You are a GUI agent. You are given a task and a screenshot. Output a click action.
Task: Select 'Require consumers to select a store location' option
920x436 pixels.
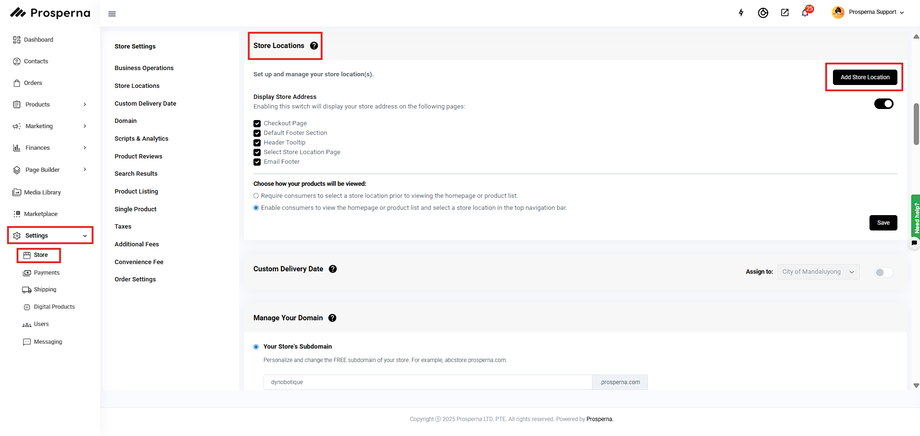pos(256,196)
